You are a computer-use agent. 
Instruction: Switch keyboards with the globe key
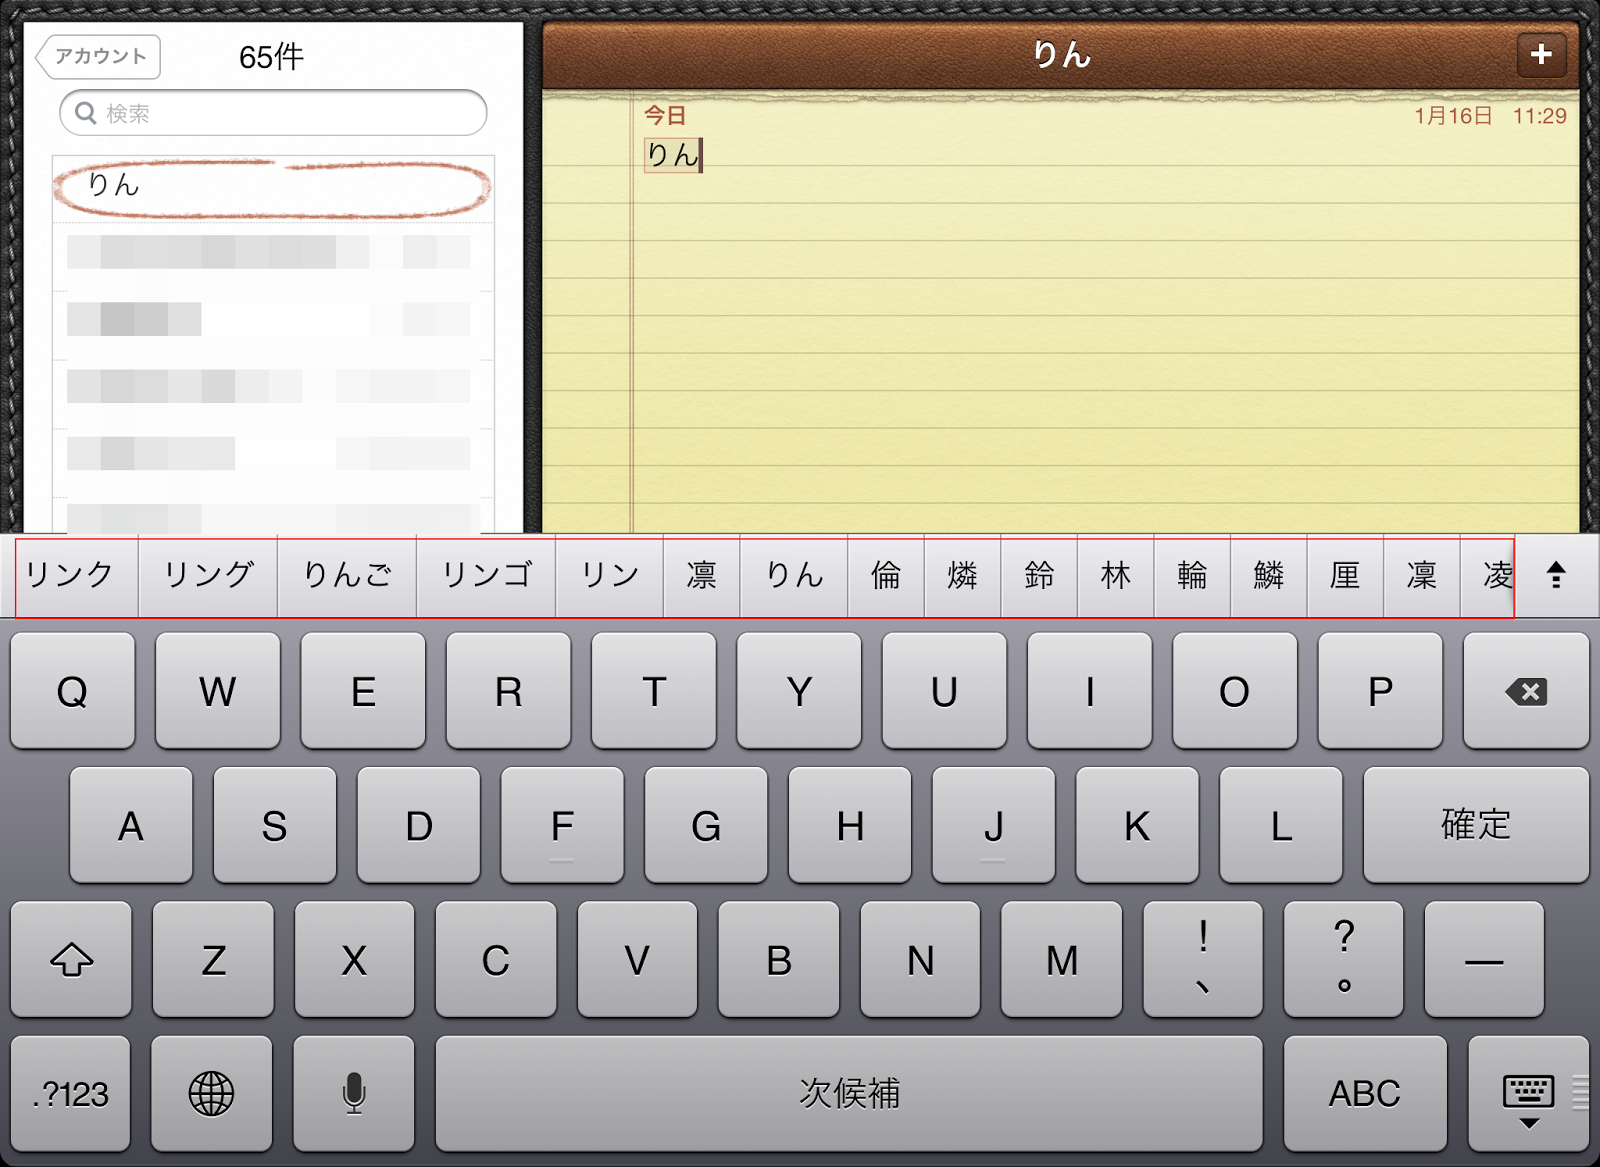[211, 1094]
